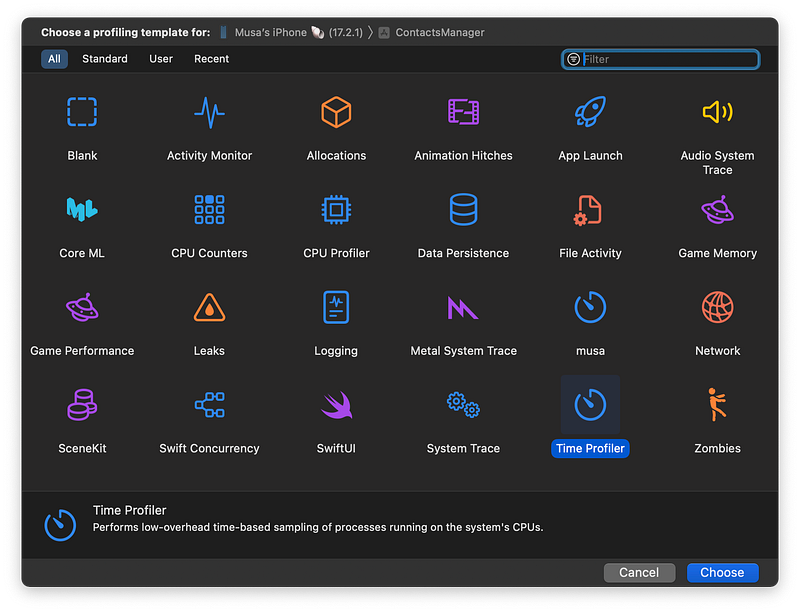Switch to the Standard tab
Image resolution: width=800 pixels, height=612 pixels.
pyautogui.click(x=105, y=59)
